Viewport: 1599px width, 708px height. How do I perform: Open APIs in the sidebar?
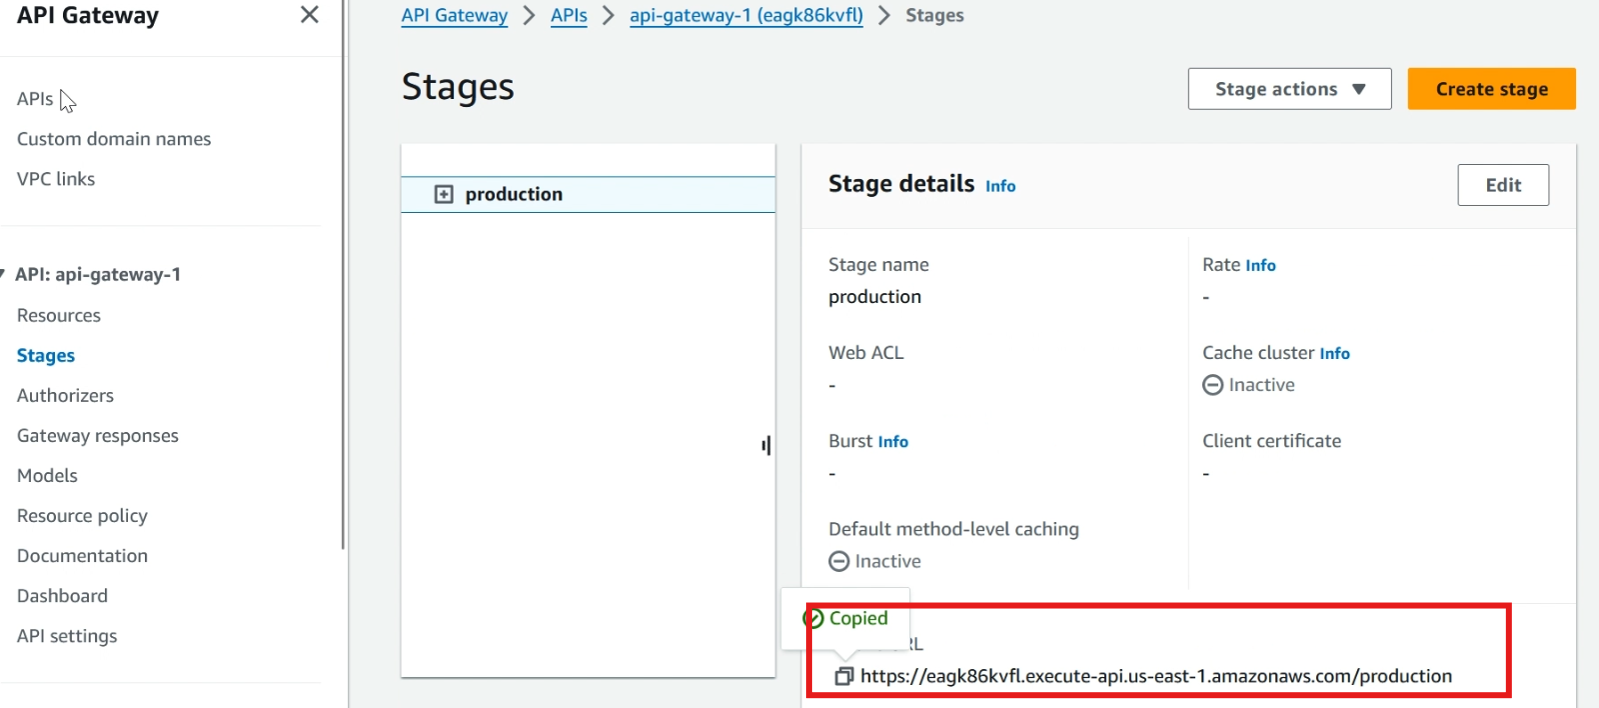pyautogui.click(x=35, y=99)
